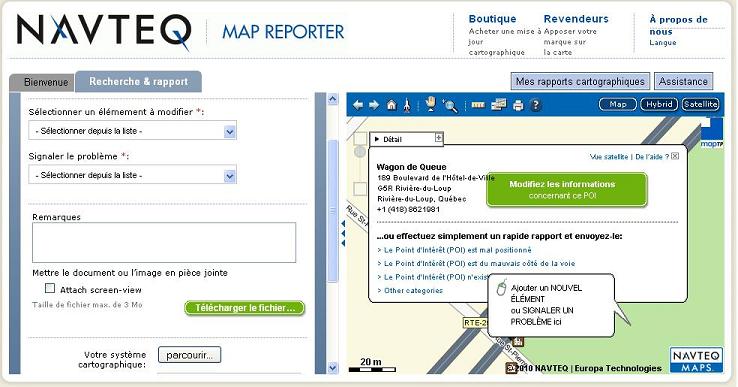Viewport: 738px width, 387px height.
Task: Switch to the Bienvenue tab
Action: click(46, 82)
